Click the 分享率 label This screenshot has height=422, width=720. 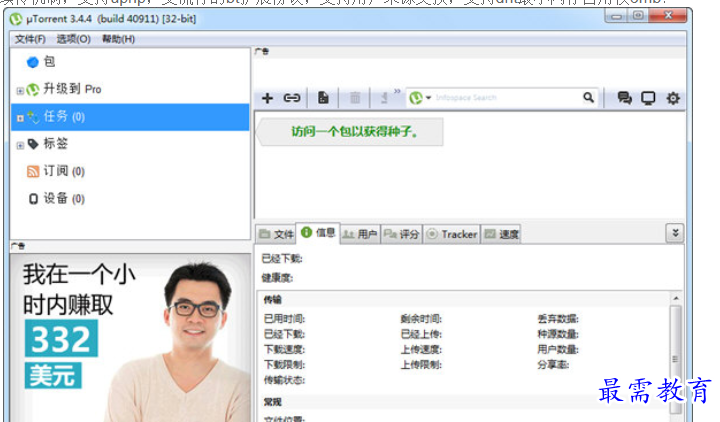[x=553, y=365]
